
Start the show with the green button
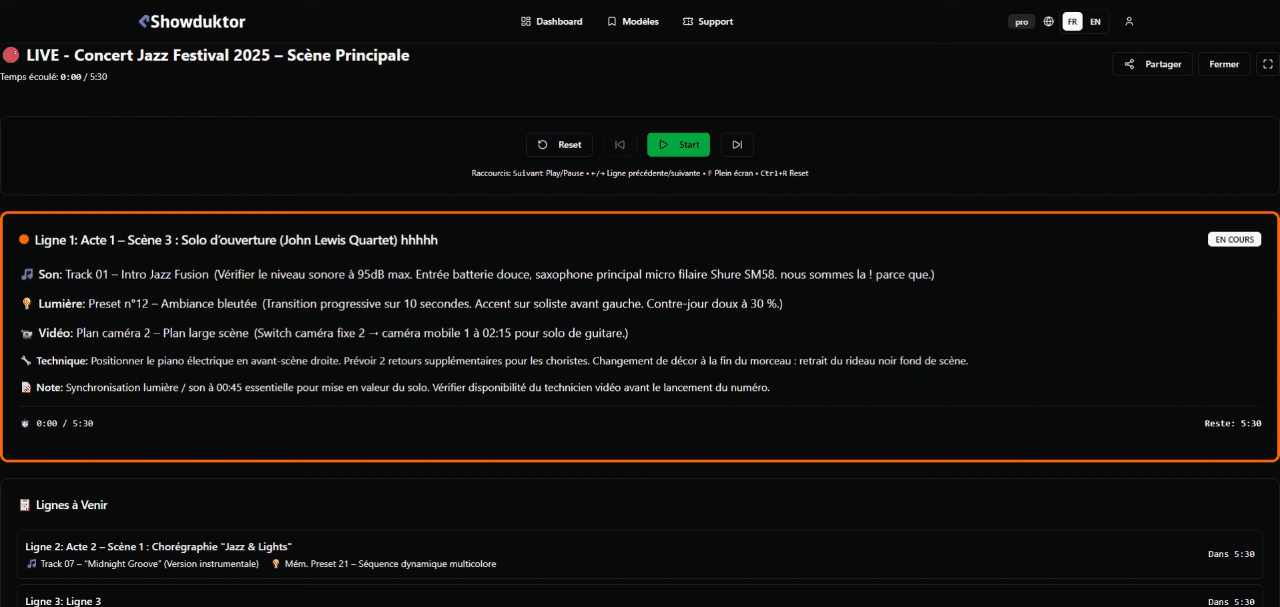679,145
